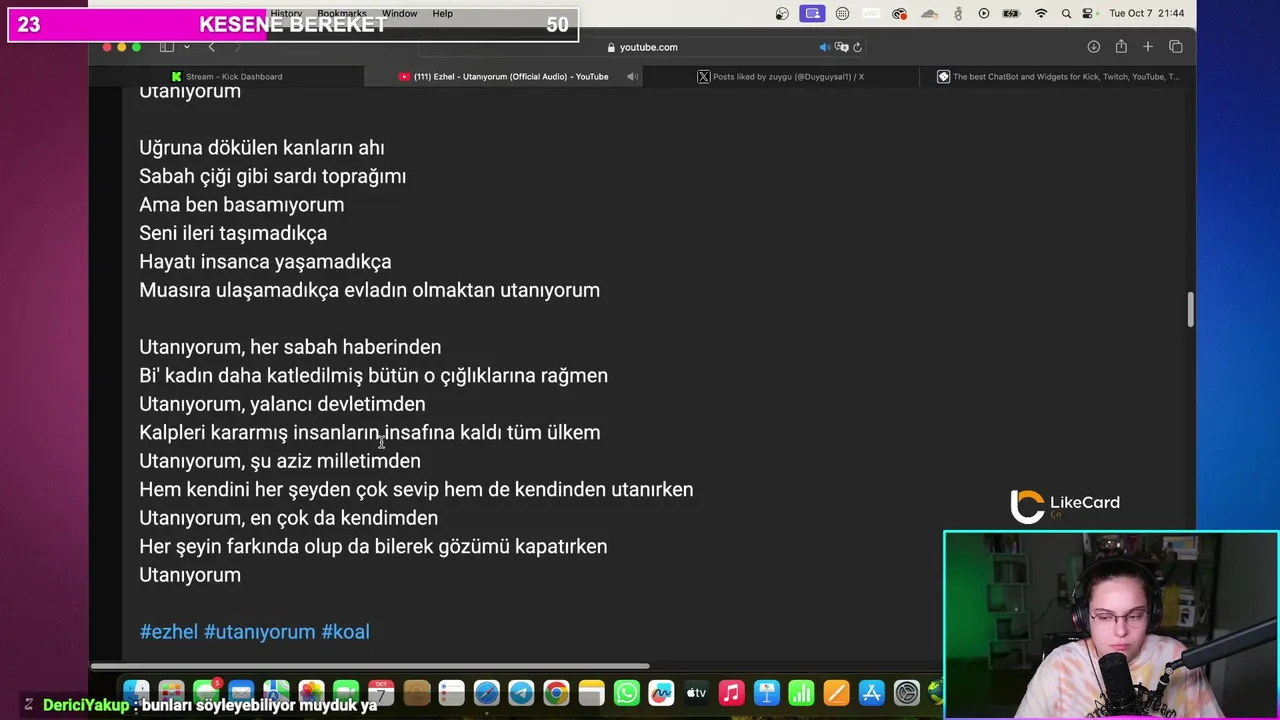Screen dimensions: 1280x720
Task: Click the date and time Tue Oct 7
Action: point(1146,13)
